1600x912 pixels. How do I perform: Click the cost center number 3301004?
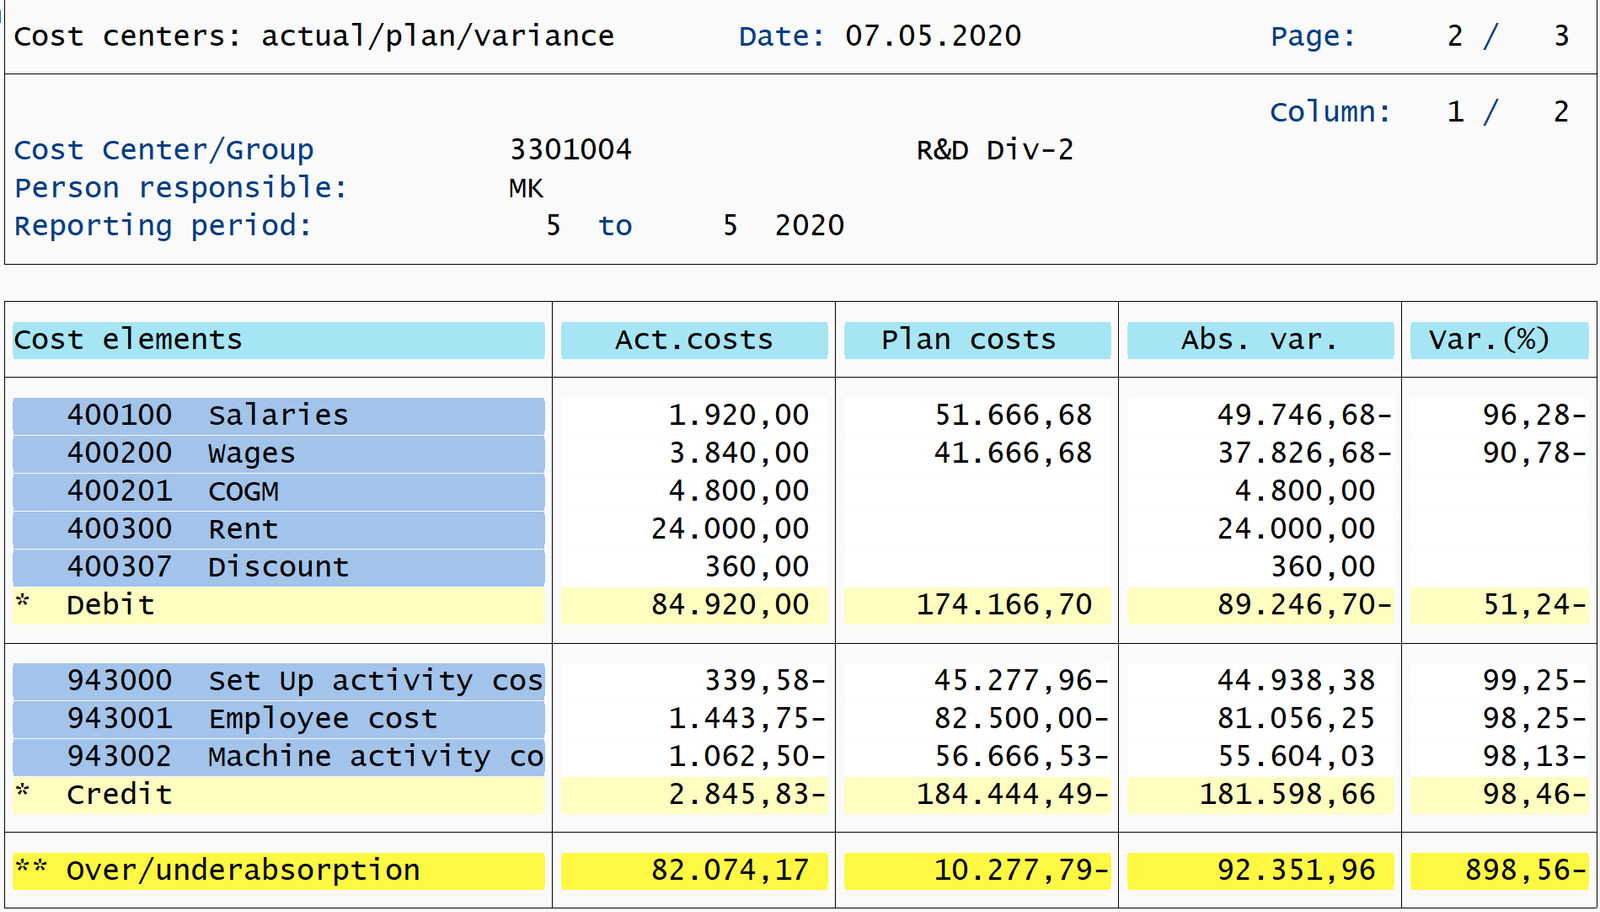pos(570,150)
